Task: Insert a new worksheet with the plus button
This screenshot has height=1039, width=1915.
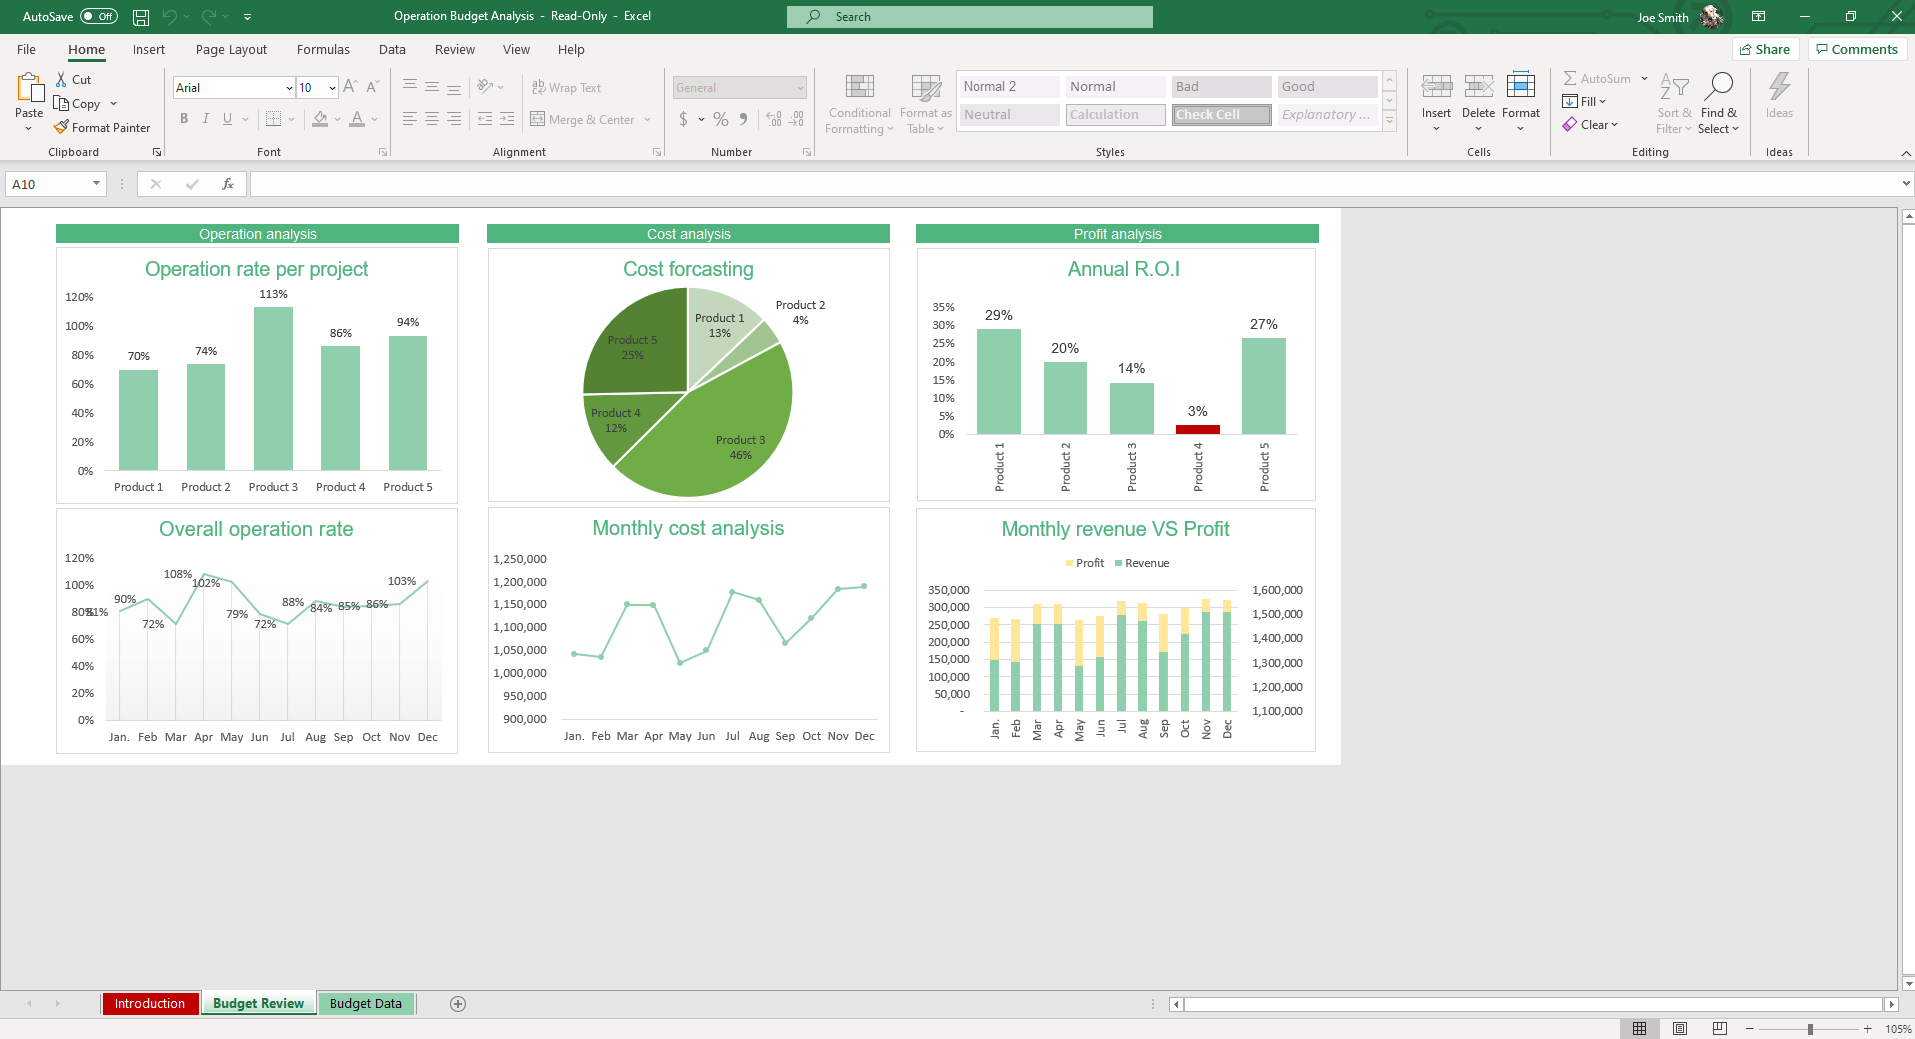Action: 457,1003
